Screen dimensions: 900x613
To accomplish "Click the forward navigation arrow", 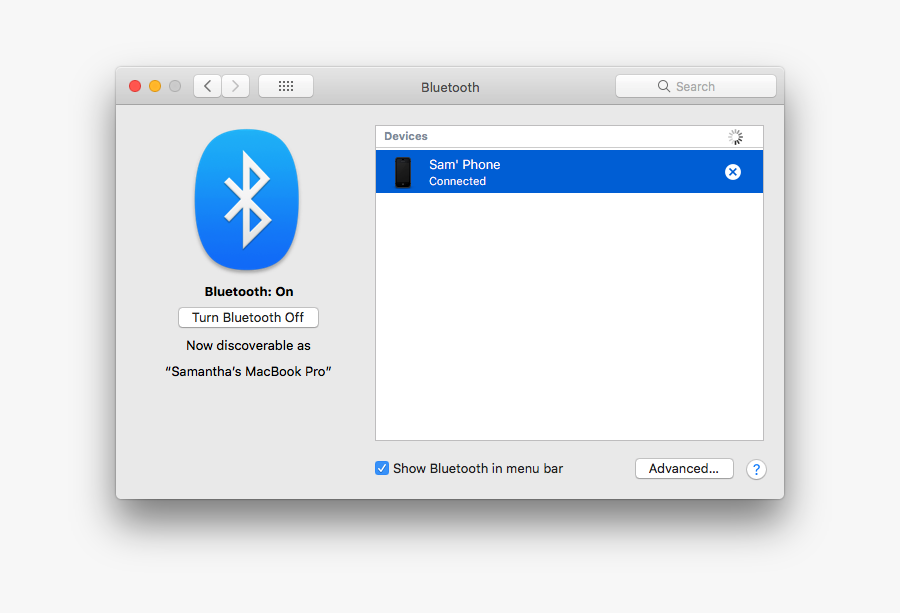I will (x=236, y=85).
